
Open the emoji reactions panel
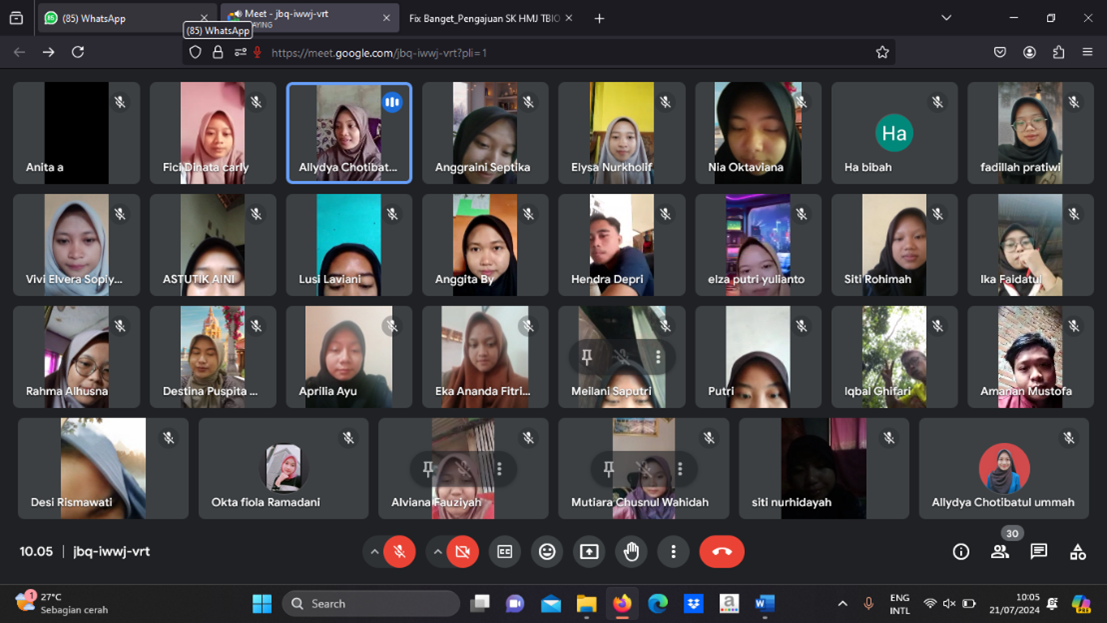pos(547,552)
